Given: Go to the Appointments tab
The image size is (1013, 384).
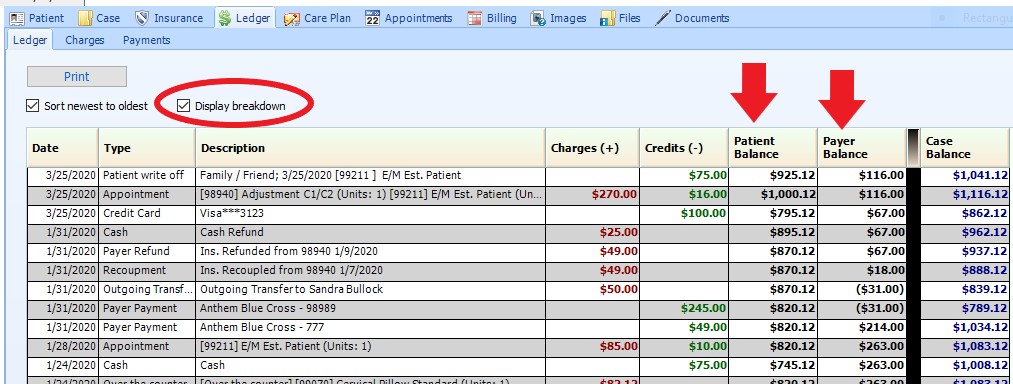Looking at the screenshot, I should point(409,18).
